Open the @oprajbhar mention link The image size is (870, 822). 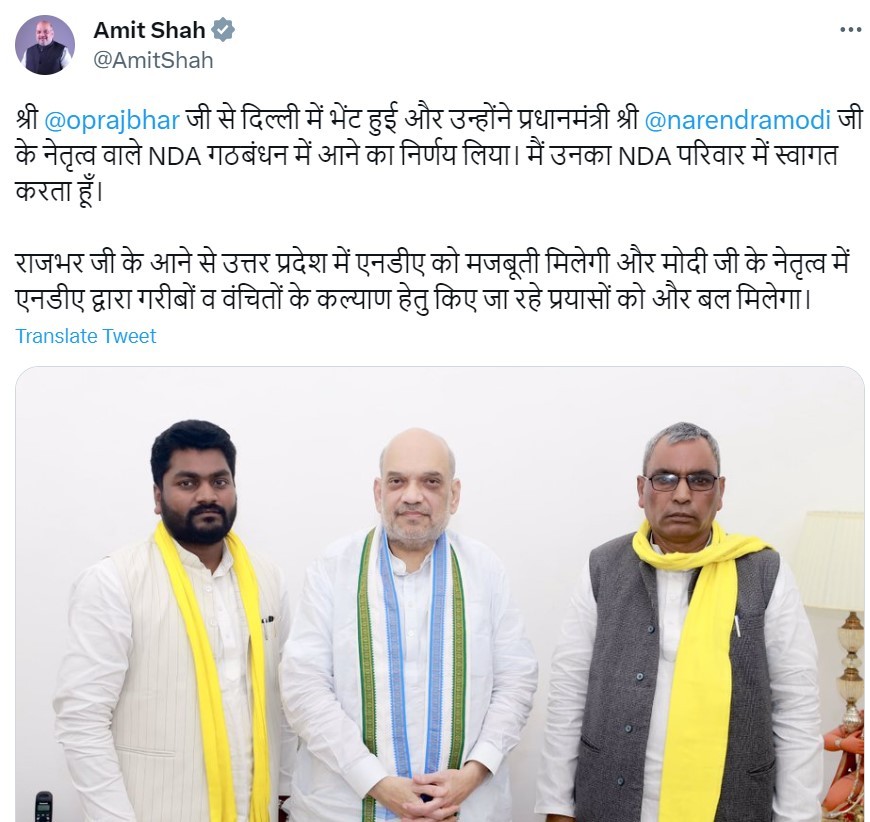[112, 120]
